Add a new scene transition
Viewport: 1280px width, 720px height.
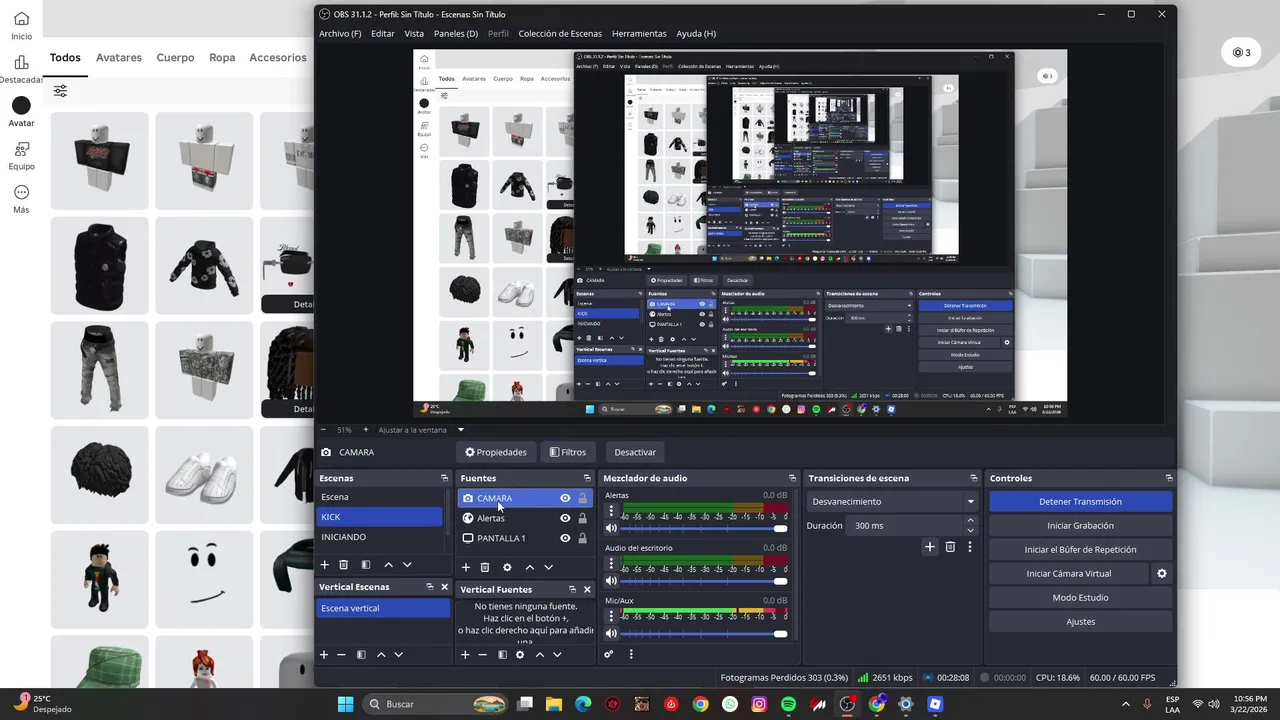pos(930,547)
